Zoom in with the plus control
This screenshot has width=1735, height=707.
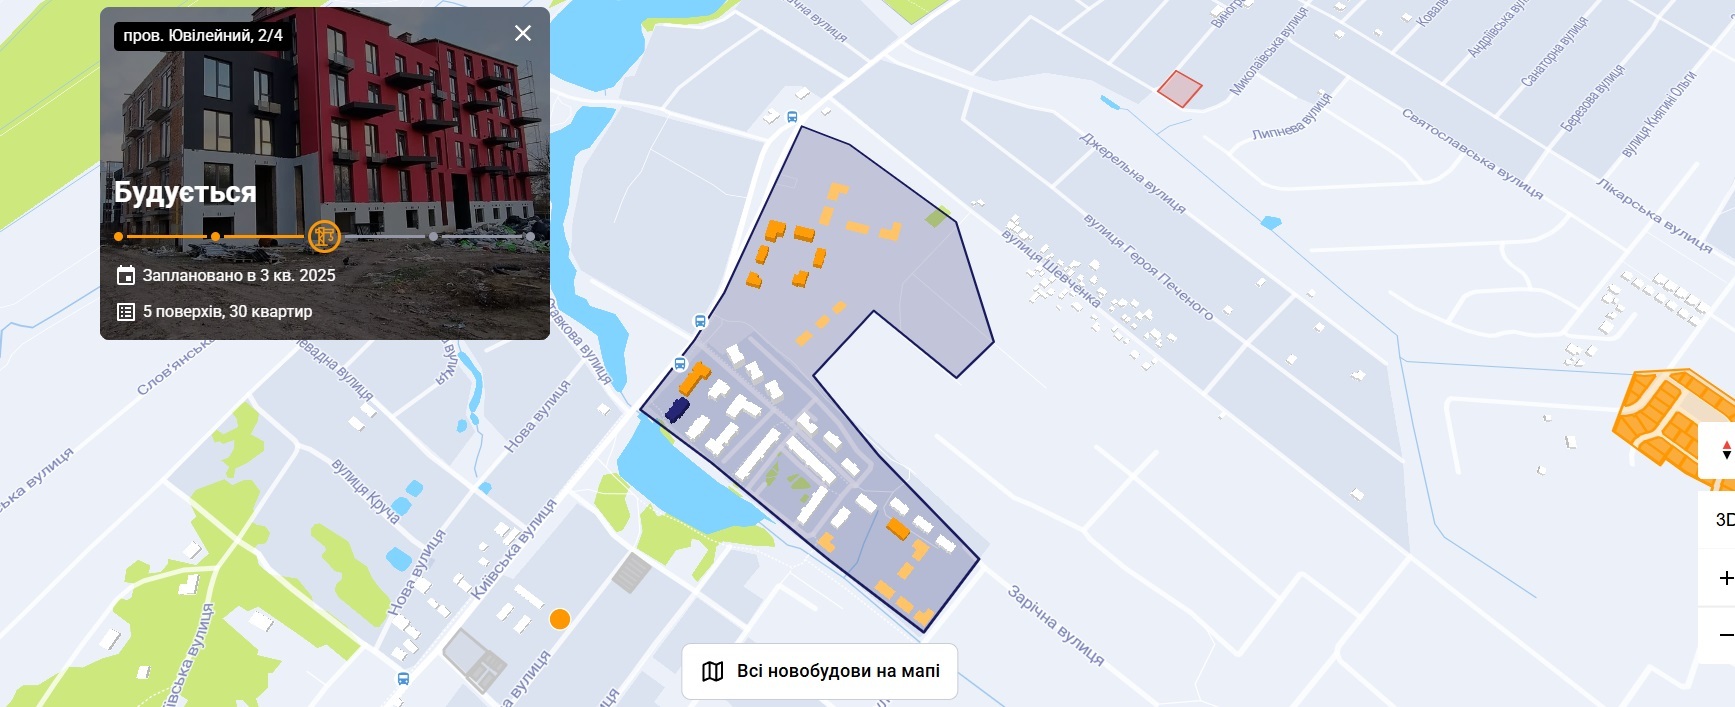point(1724,578)
